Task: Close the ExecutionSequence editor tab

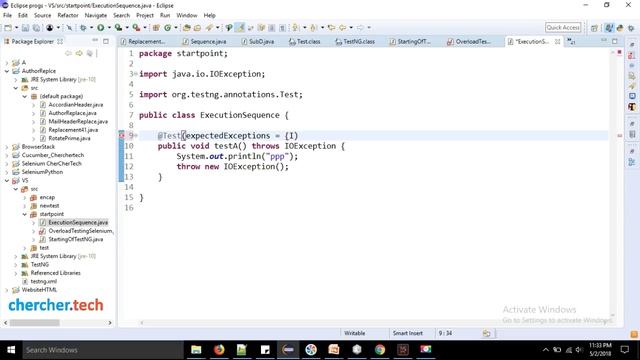Action: (x=557, y=42)
